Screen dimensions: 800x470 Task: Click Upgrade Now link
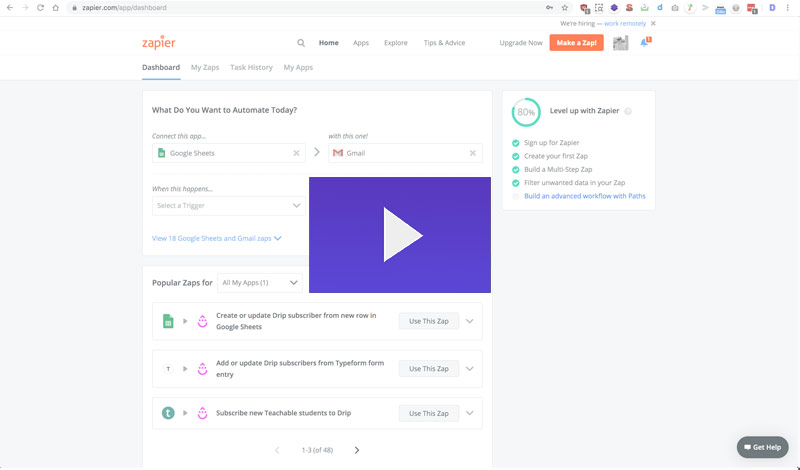click(521, 43)
